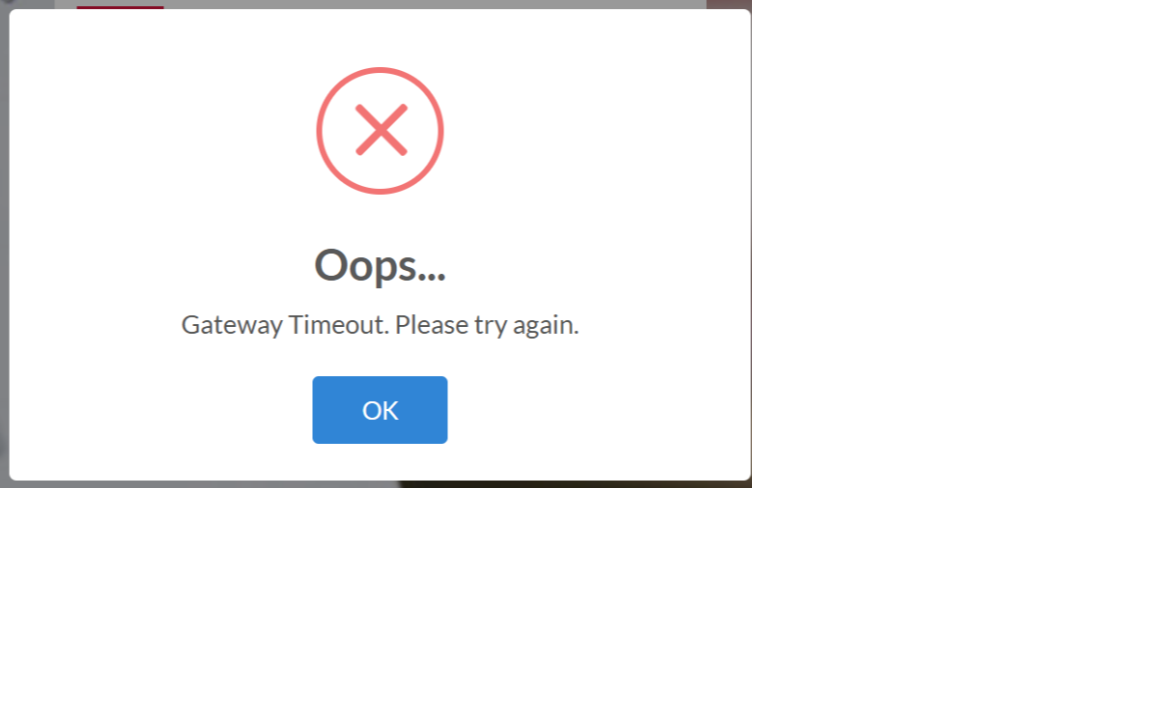Click the ellipsis after 'Oops' title
The image size is (1152, 720).
coord(431,276)
